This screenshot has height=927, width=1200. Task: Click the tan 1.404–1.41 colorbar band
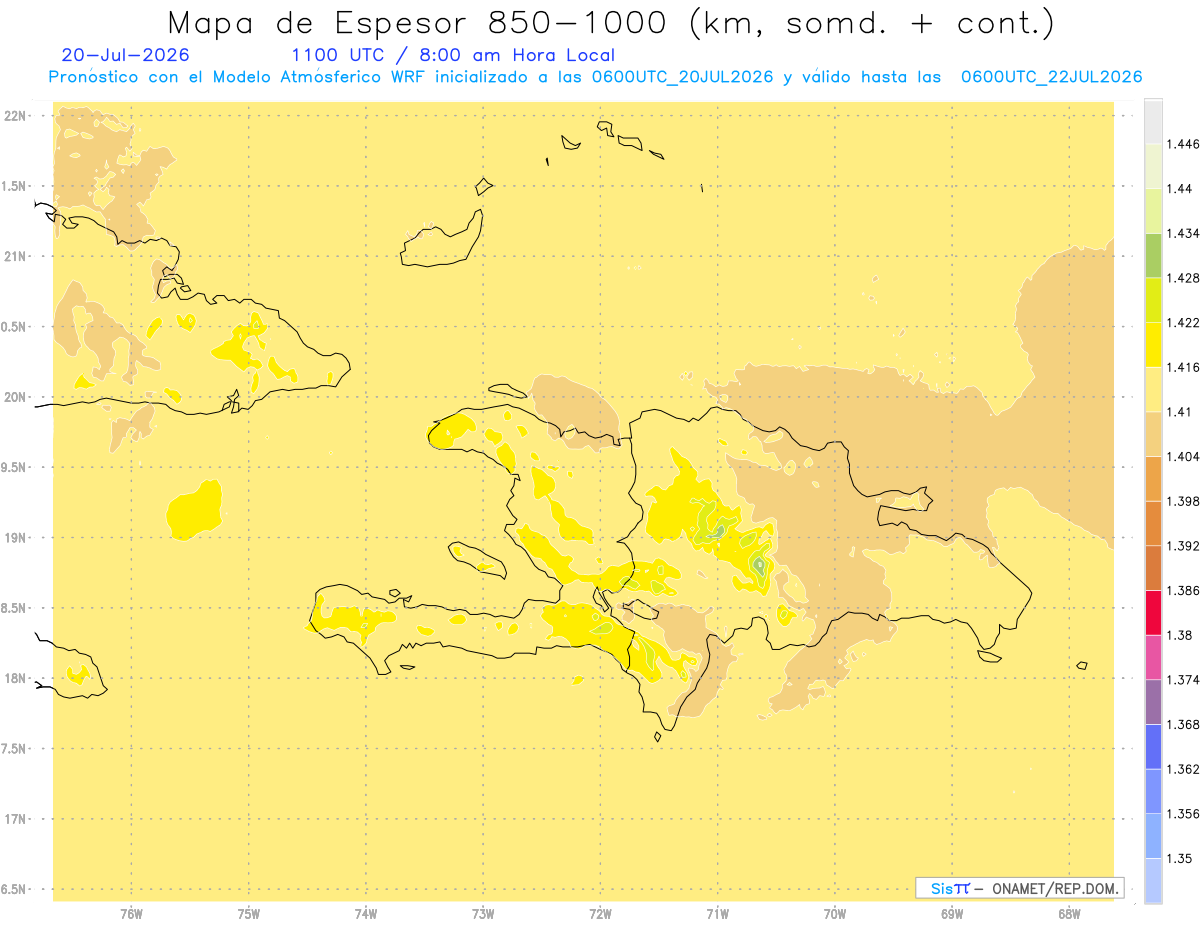point(1153,433)
